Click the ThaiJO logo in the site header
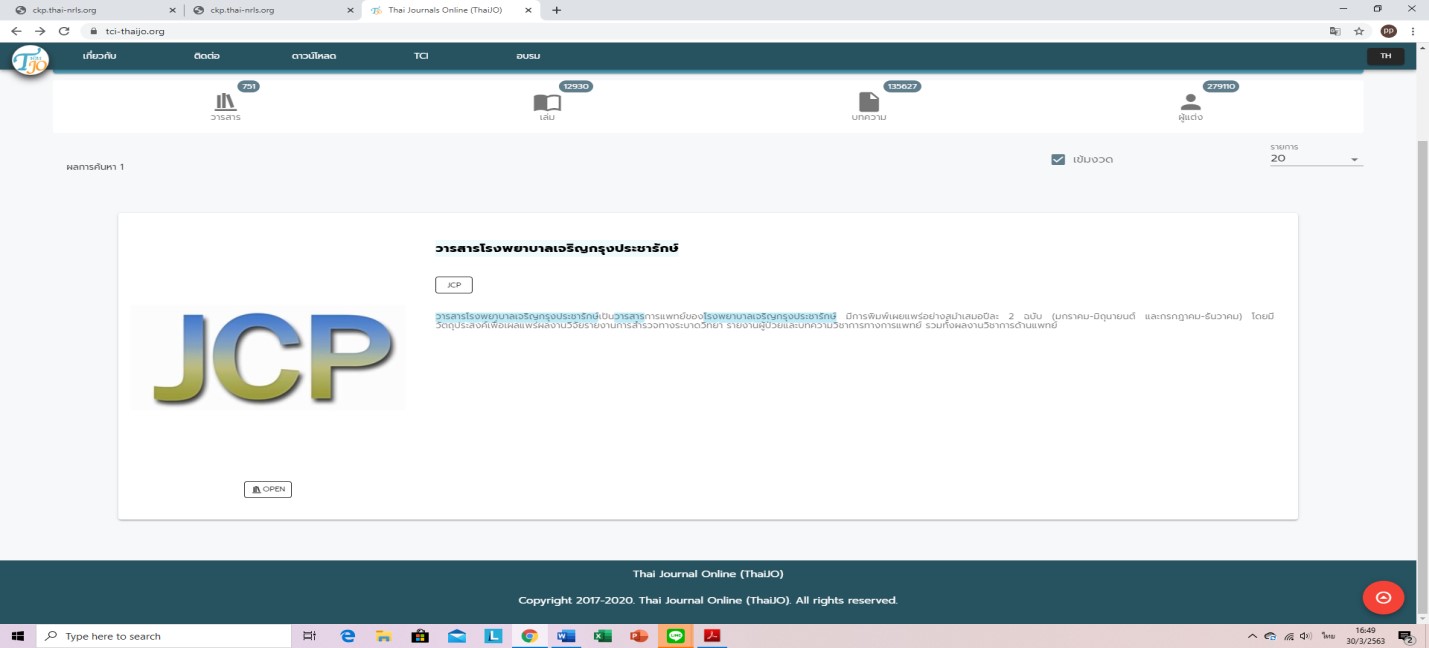The width and height of the screenshot is (1429, 648). click(x=30, y=60)
